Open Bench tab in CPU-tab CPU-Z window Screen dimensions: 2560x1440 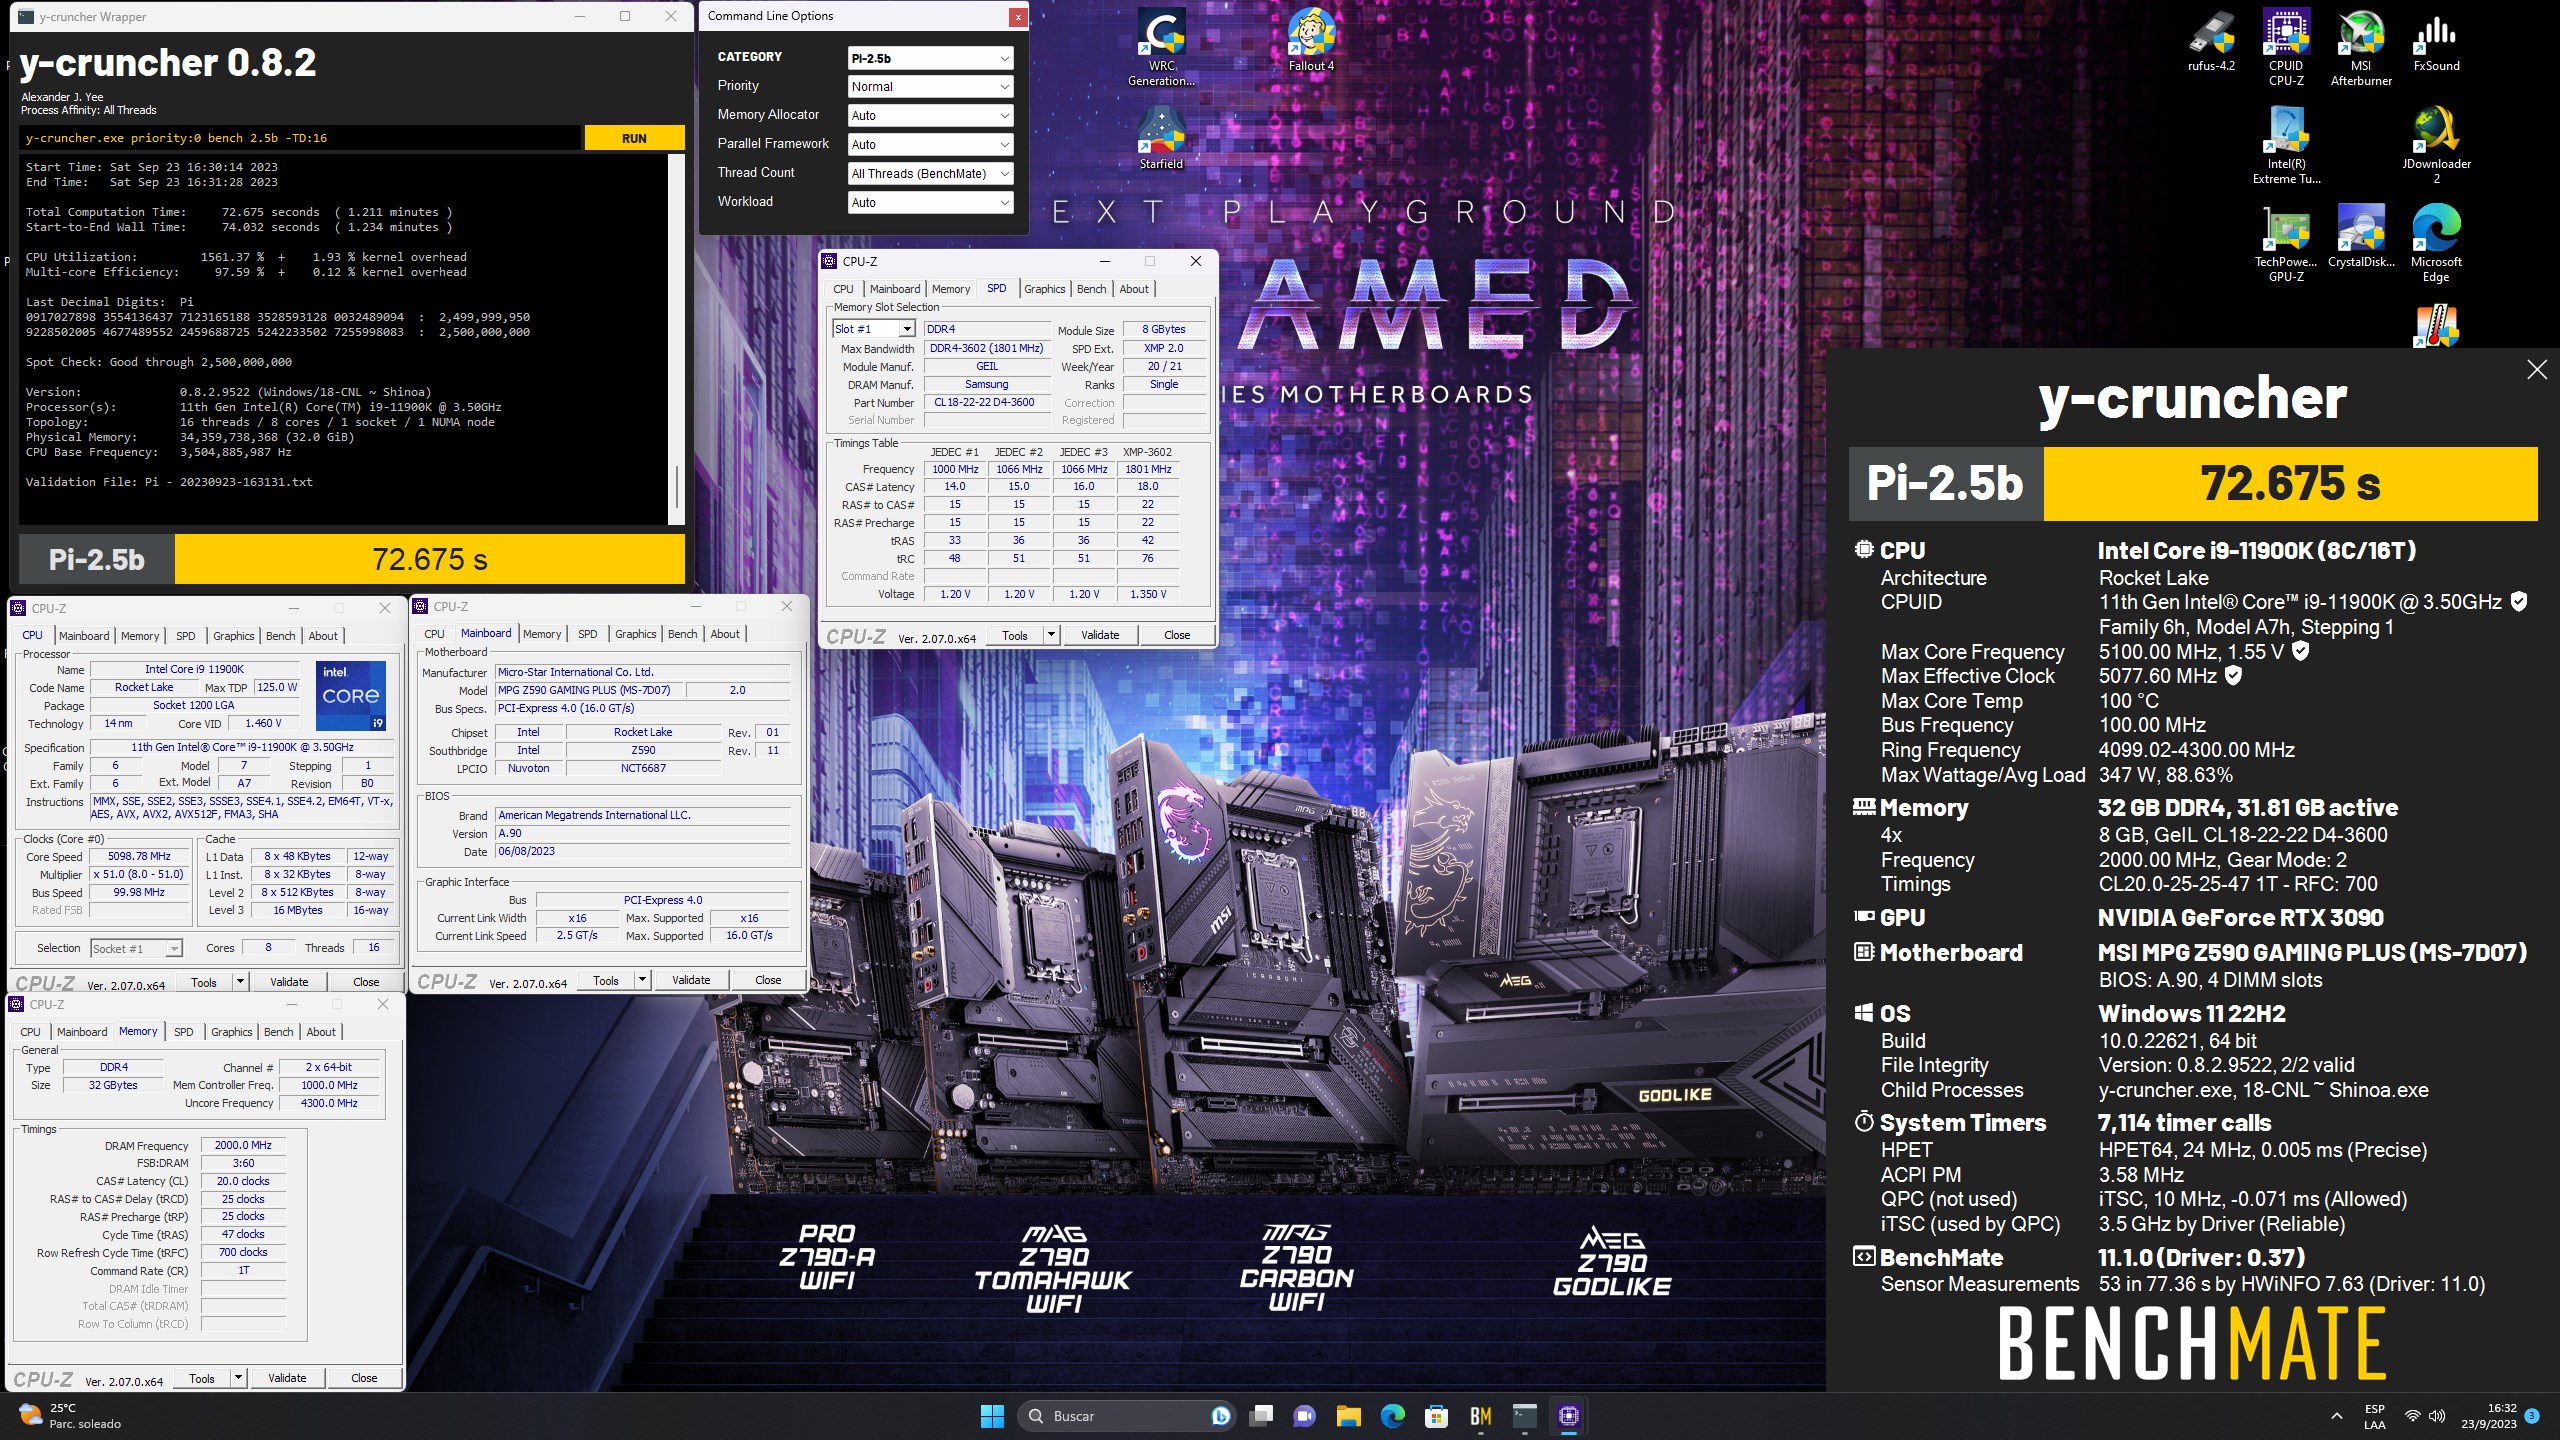281,636
